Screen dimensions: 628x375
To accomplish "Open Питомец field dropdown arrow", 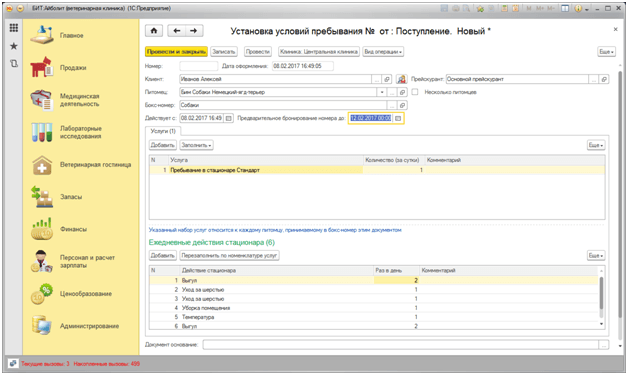I will point(382,92).
